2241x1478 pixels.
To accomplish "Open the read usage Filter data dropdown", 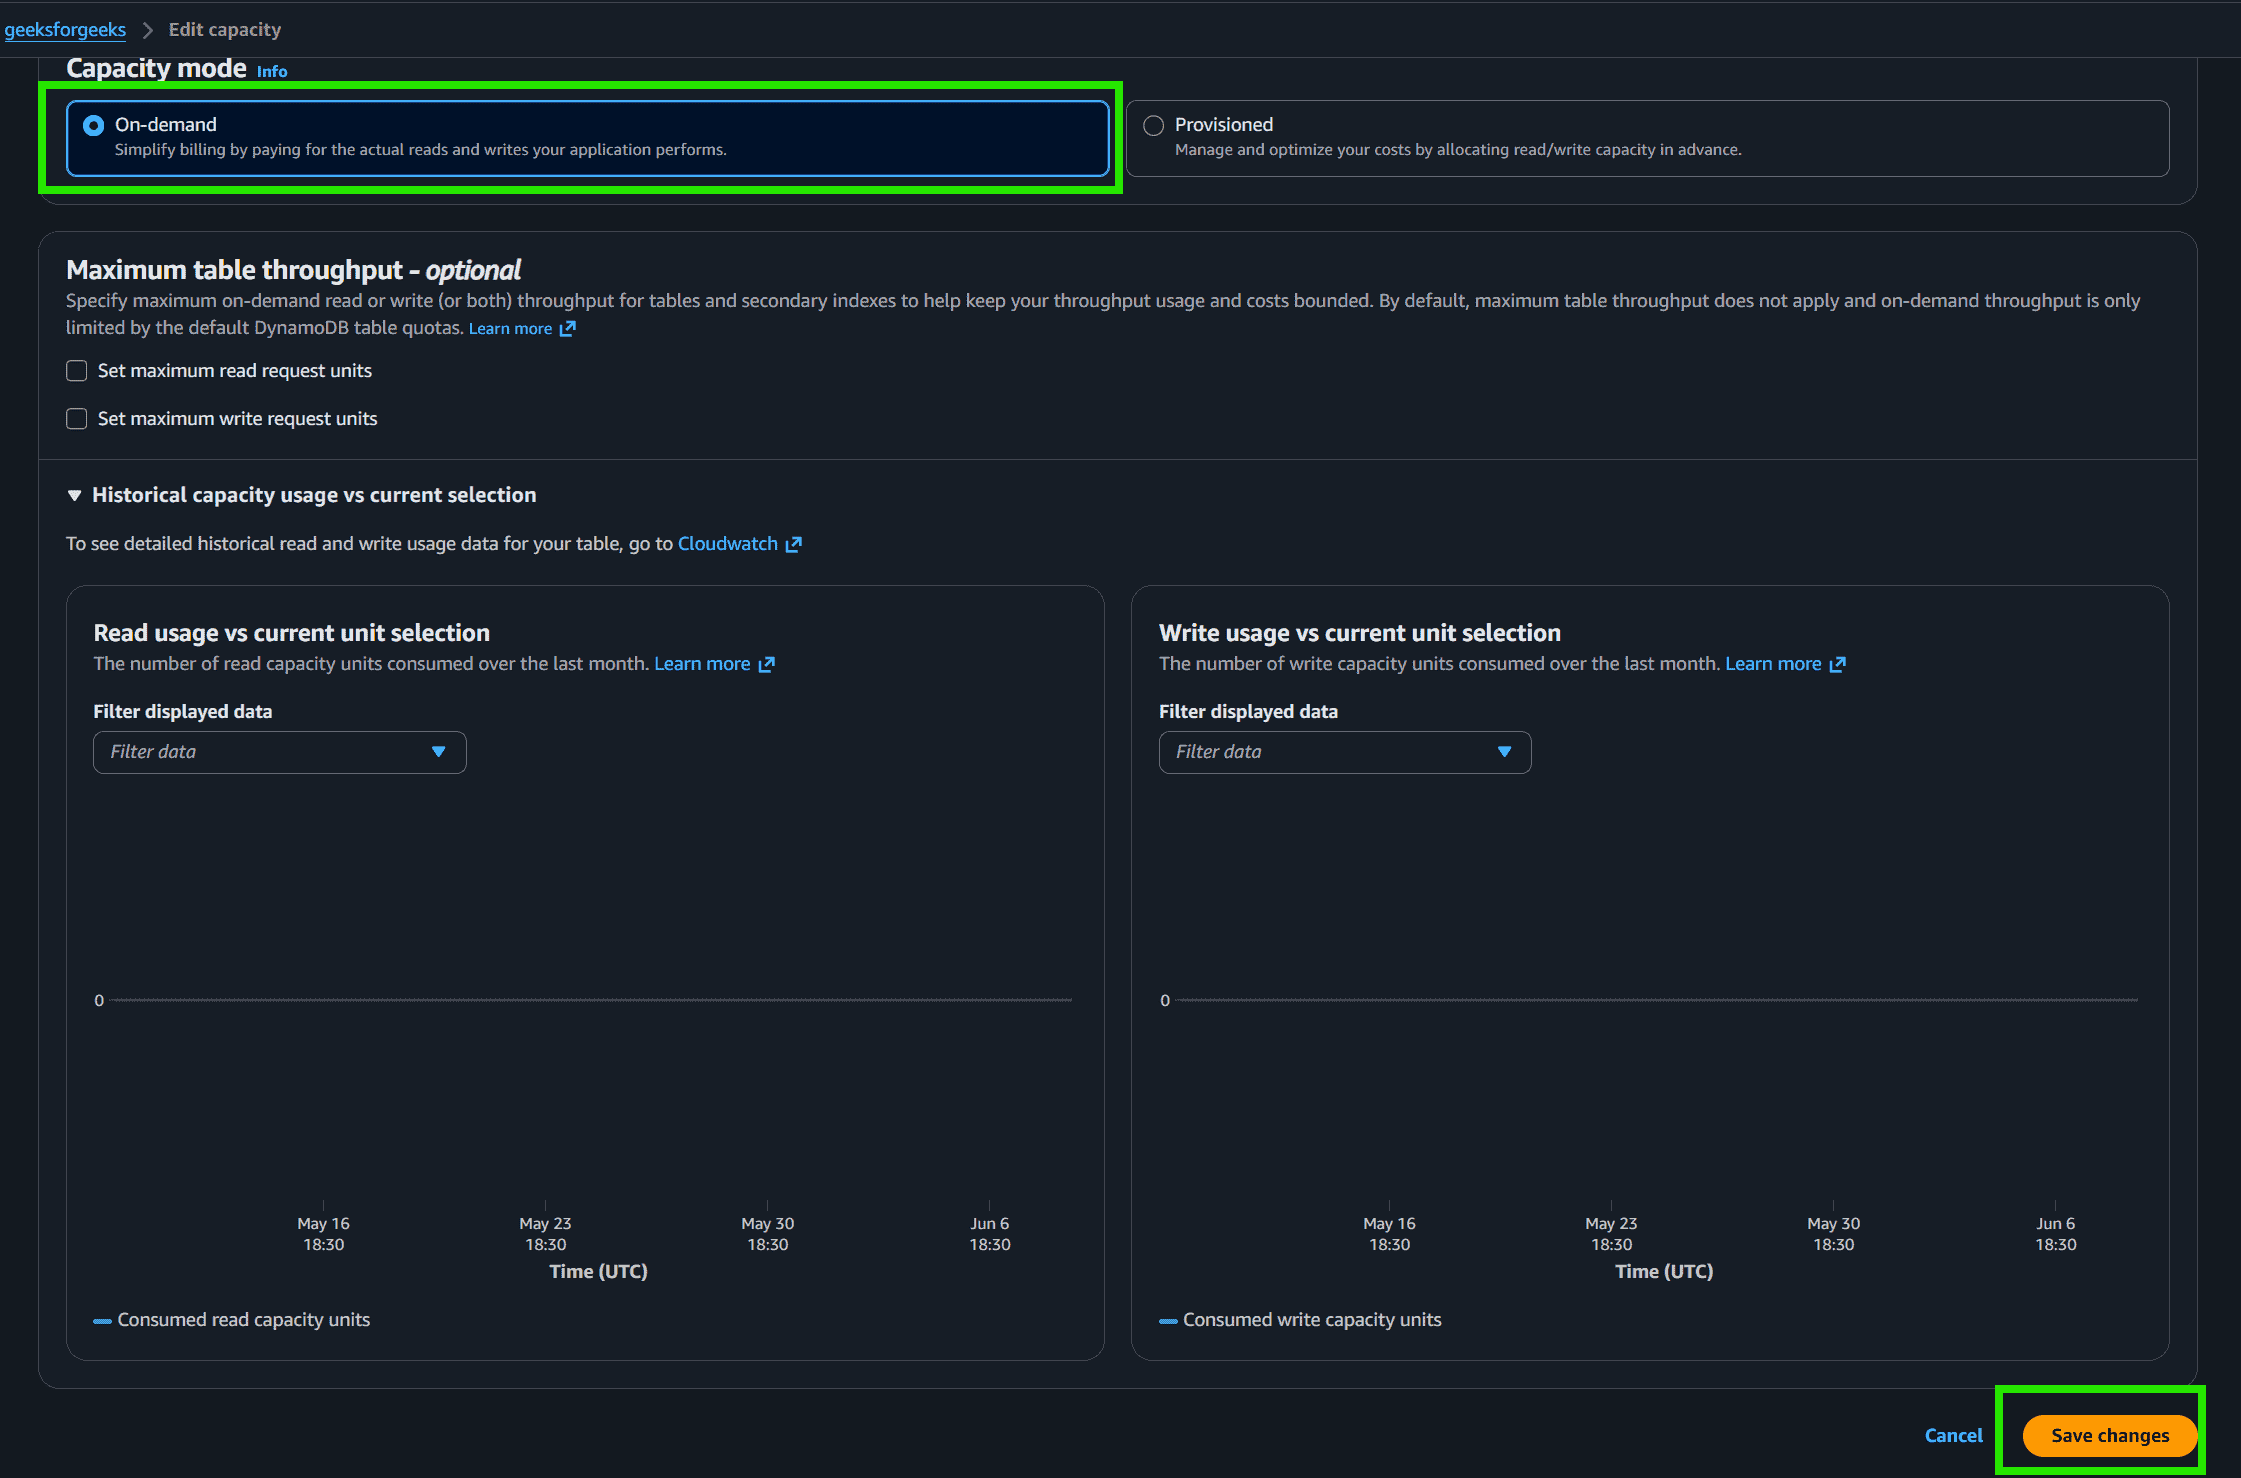I will (280, 752).
